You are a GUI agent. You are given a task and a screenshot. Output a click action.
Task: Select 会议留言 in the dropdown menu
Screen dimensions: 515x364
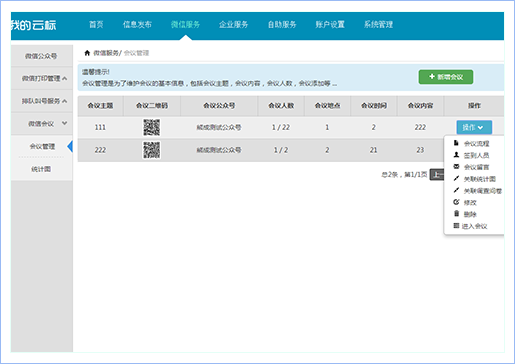click(476, 167)
